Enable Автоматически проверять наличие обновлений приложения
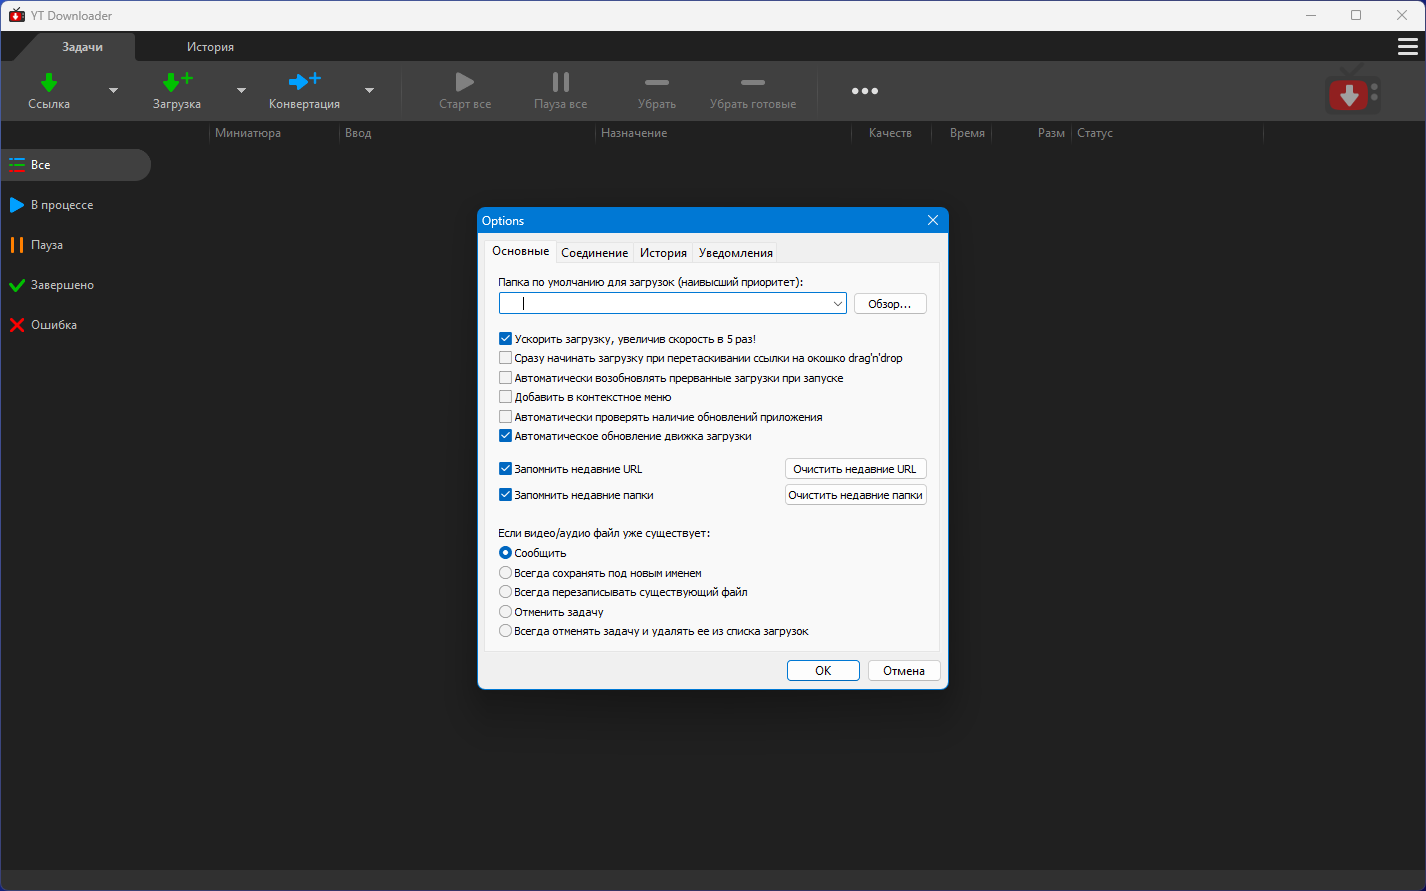Viewport: 1426px width, 891px height. 505,417
